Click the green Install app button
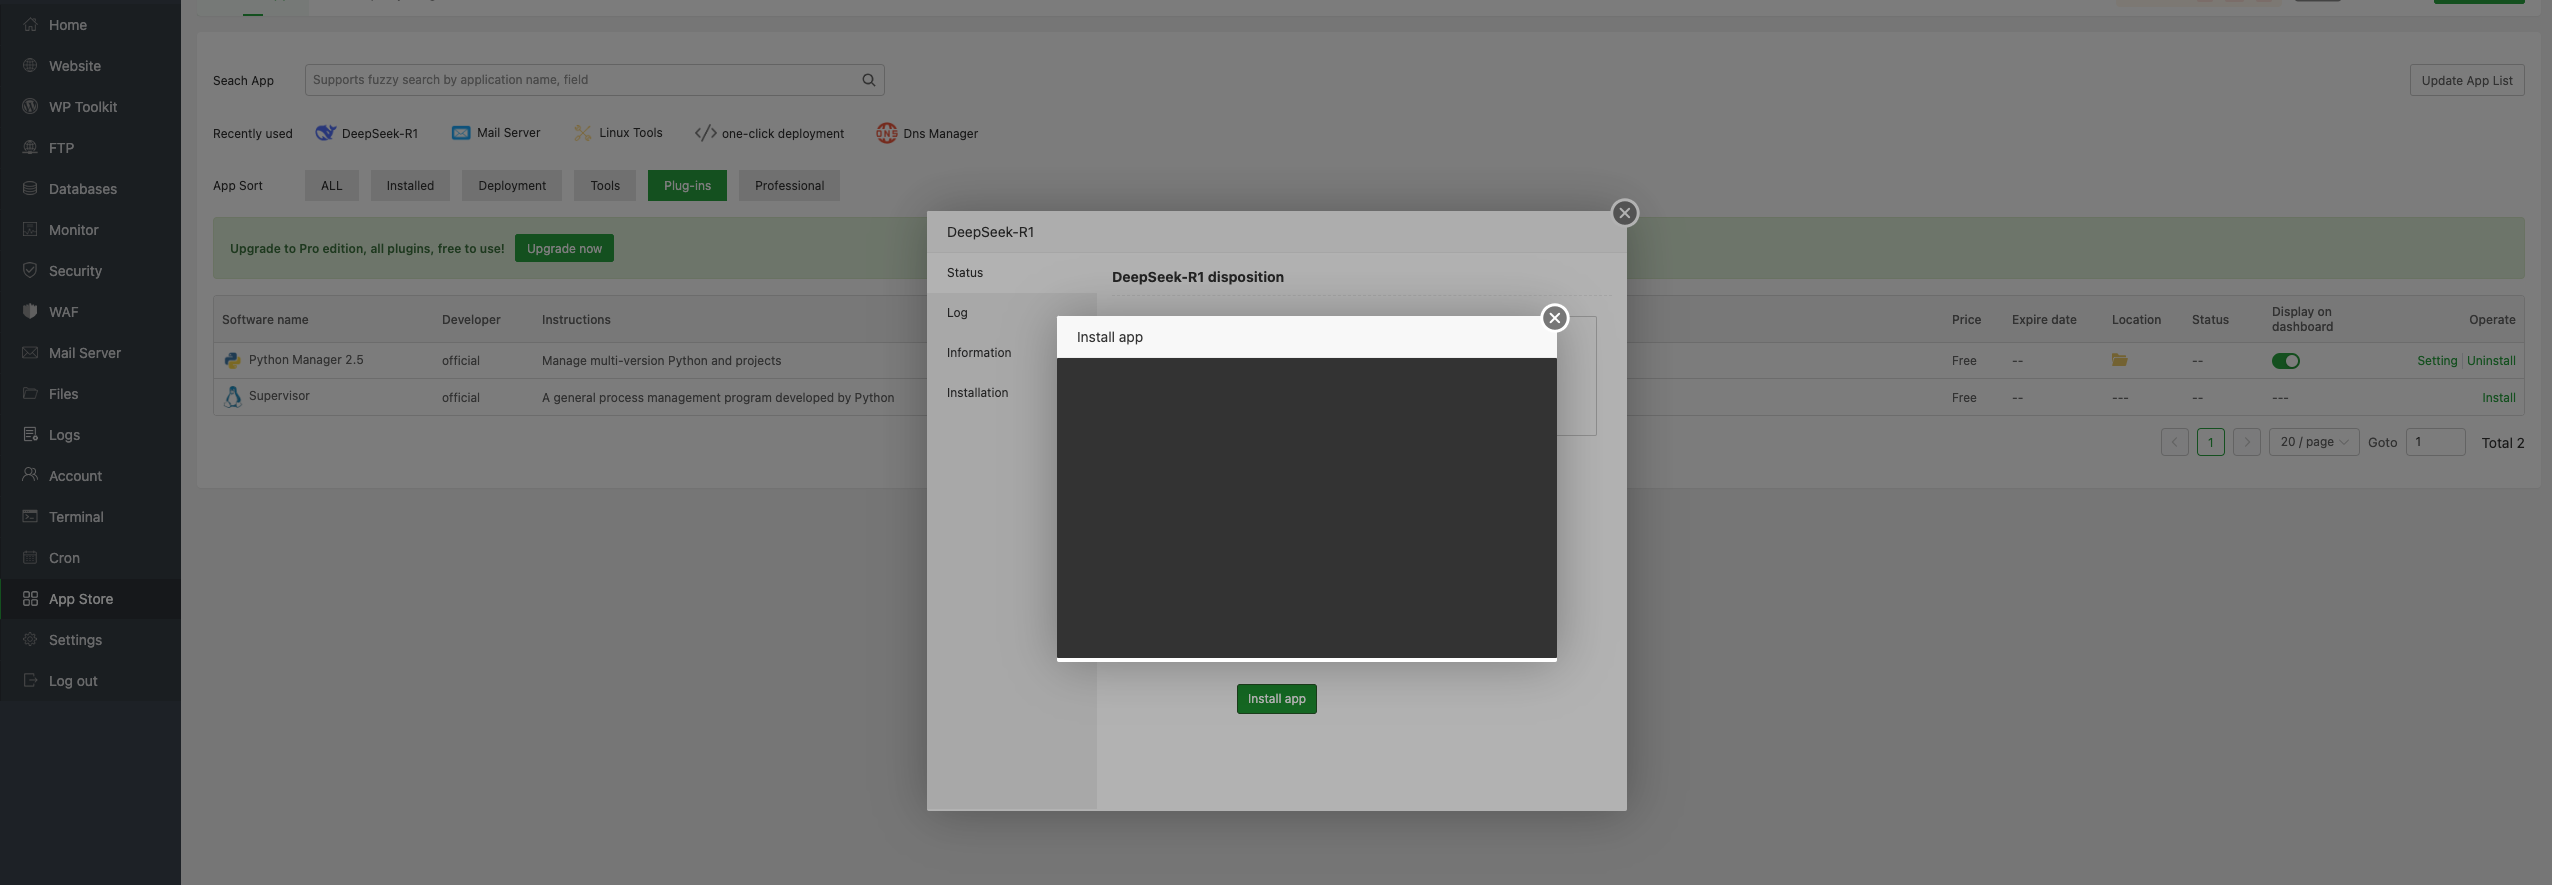 pos(1276,699)
